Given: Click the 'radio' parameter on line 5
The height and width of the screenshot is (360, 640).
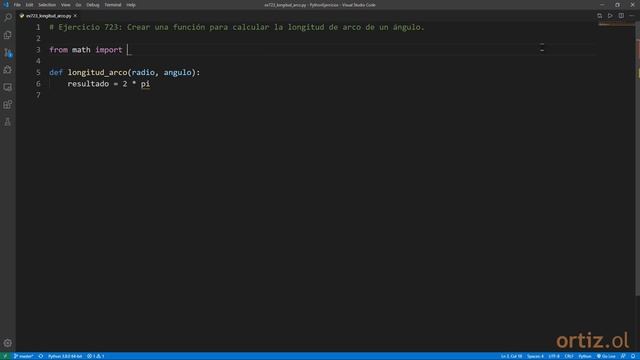Looking at the screenshot, I should [143, 73].
